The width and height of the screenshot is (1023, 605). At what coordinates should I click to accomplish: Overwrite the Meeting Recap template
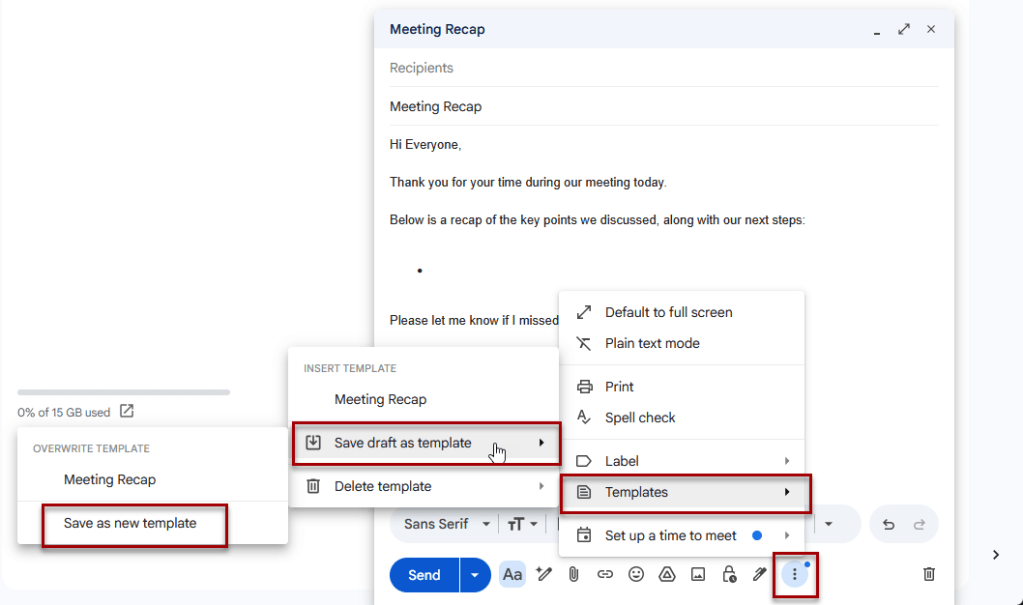click(x=152, y=480)
